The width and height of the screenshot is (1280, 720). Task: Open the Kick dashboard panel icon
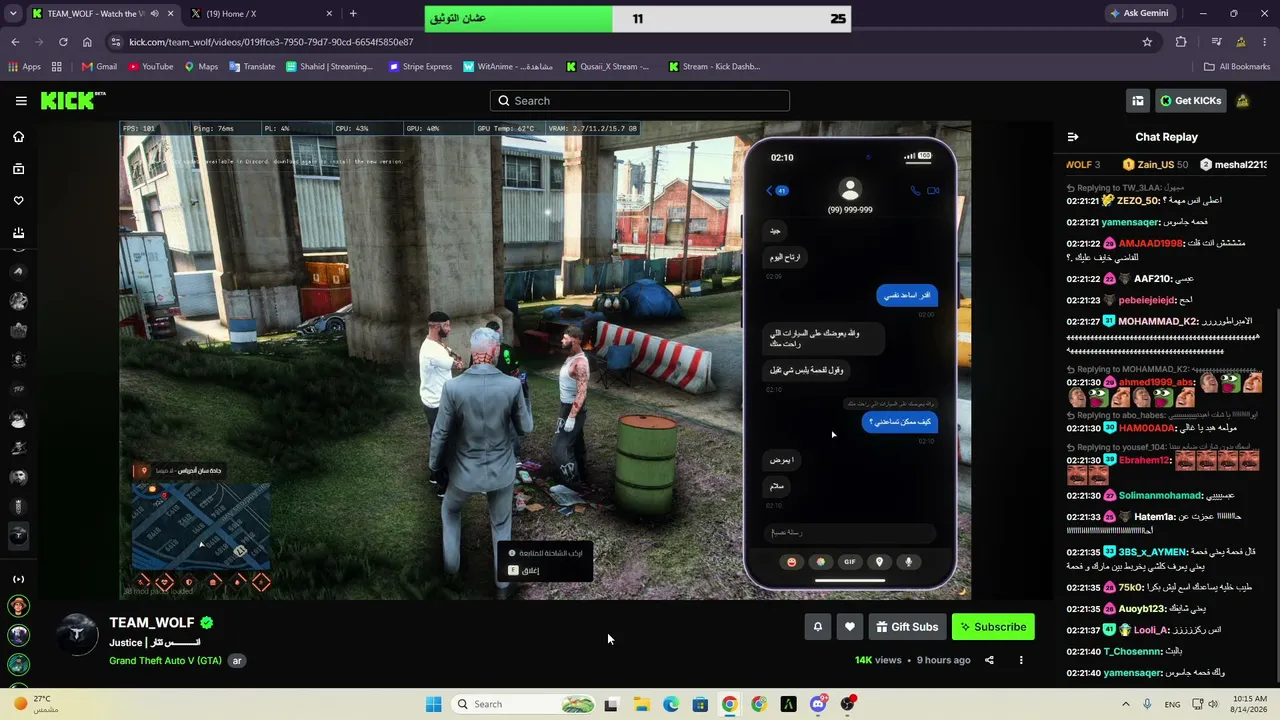click(x=1138, y=101)
